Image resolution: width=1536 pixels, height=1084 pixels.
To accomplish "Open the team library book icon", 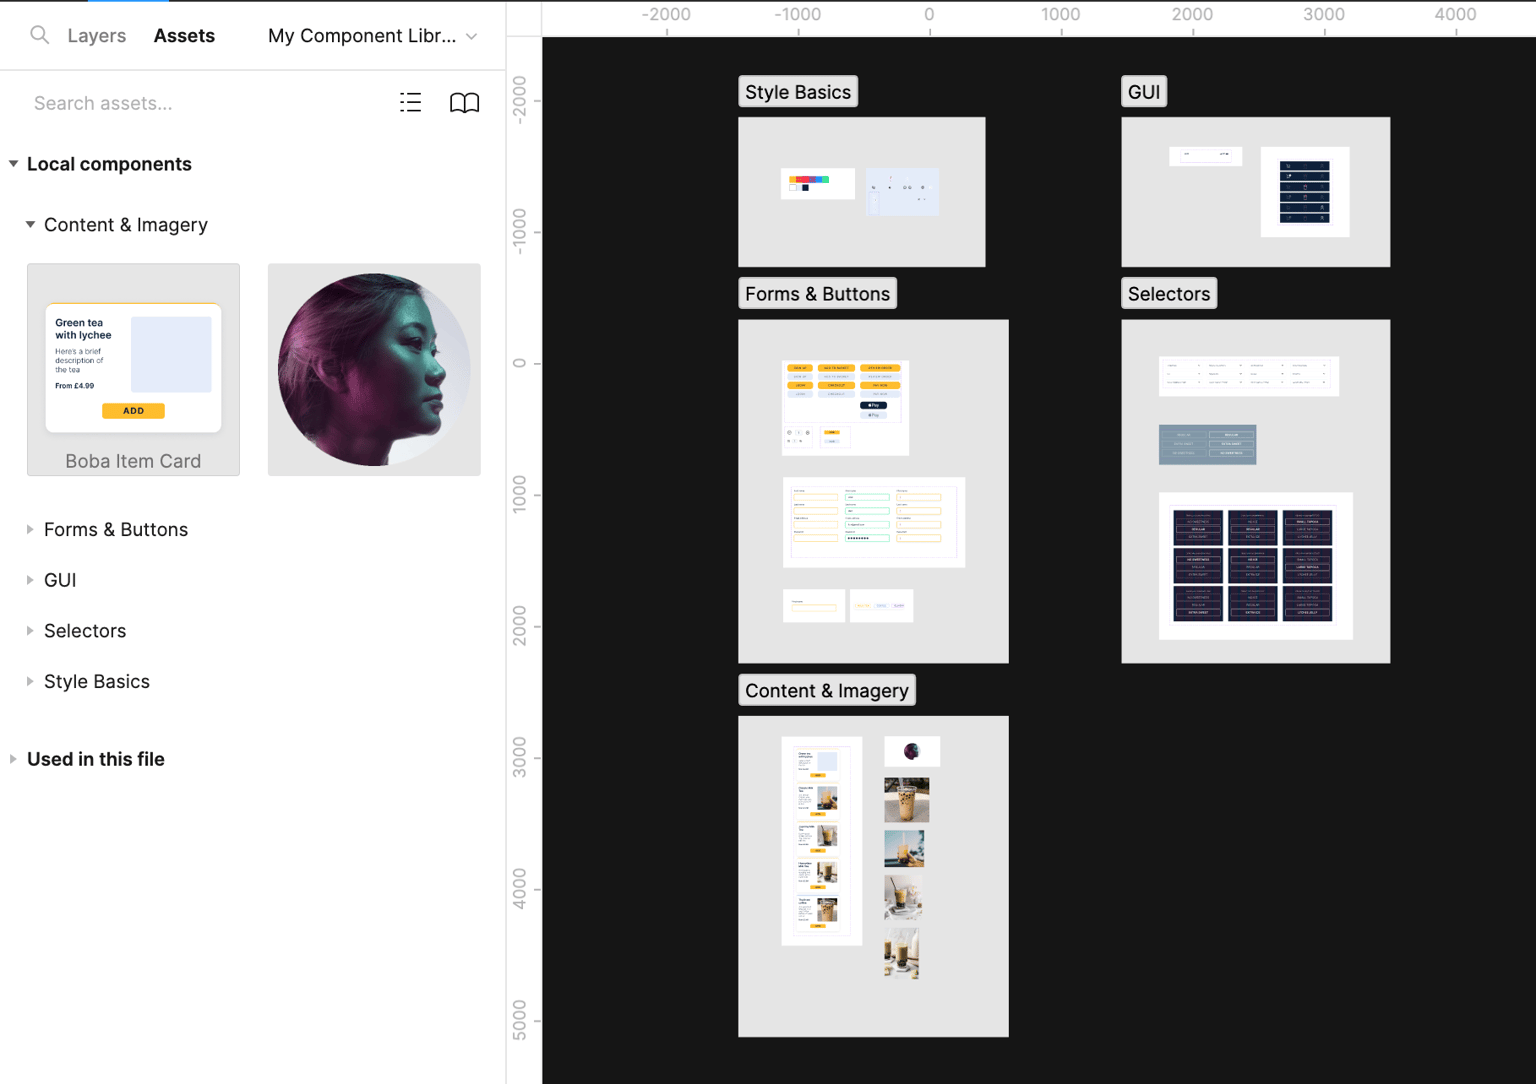I will (x=464, y=102).
